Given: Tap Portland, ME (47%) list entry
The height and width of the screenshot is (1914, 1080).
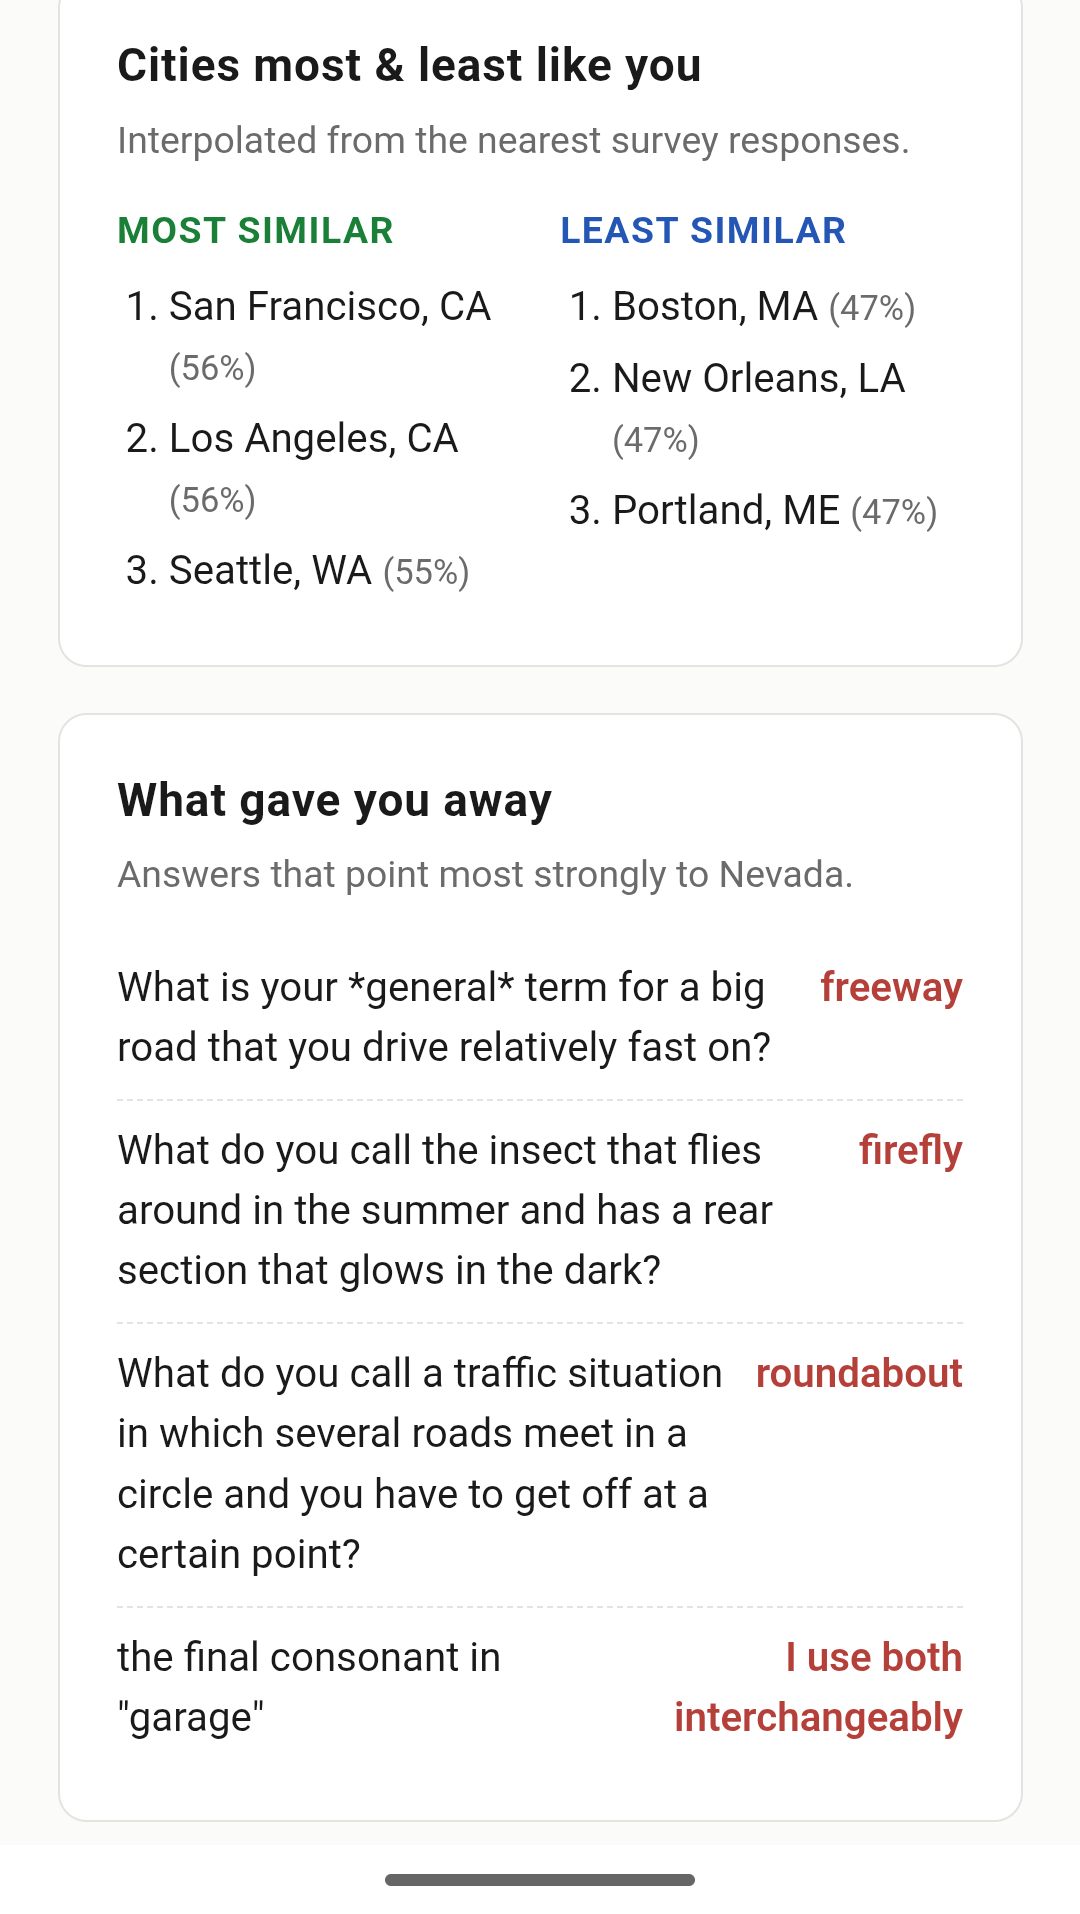Looking at the screenshot, I should [x=754, y=511].
